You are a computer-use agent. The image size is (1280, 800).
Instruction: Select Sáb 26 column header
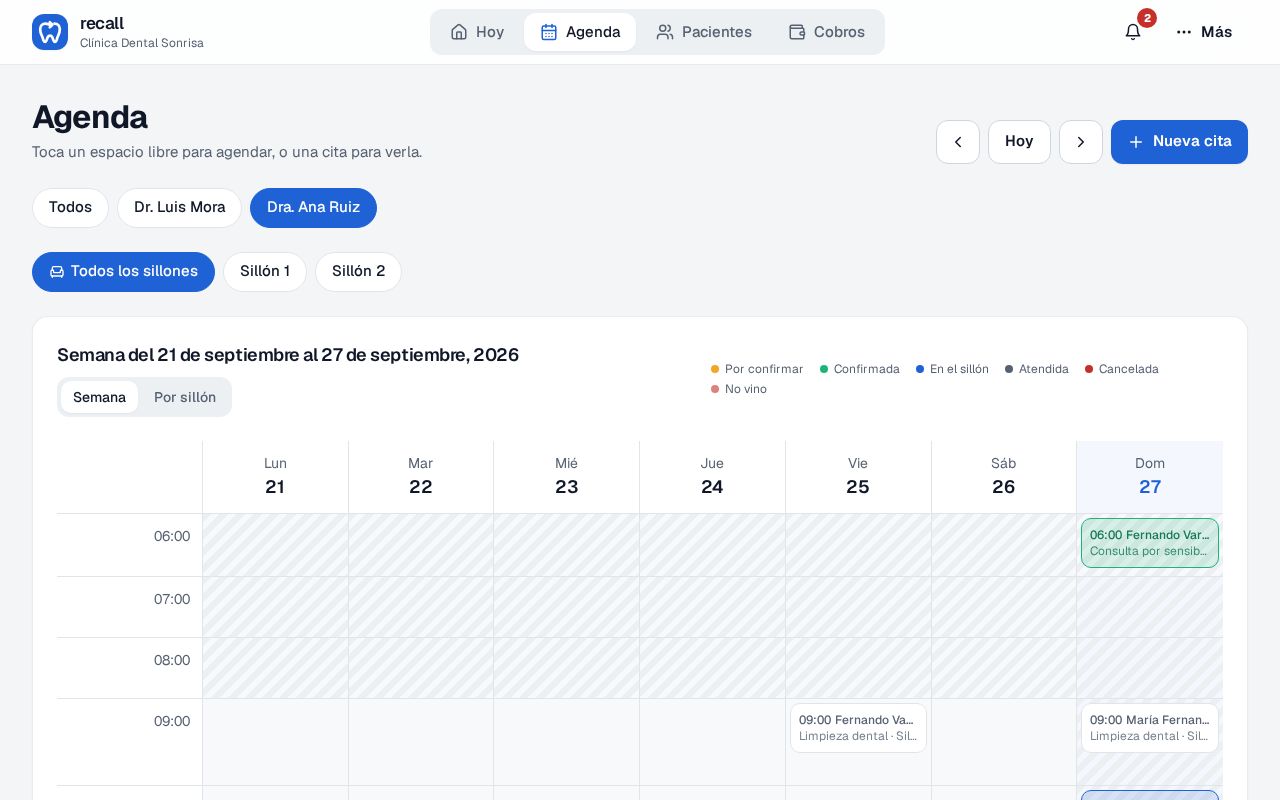coord(1004,477)
